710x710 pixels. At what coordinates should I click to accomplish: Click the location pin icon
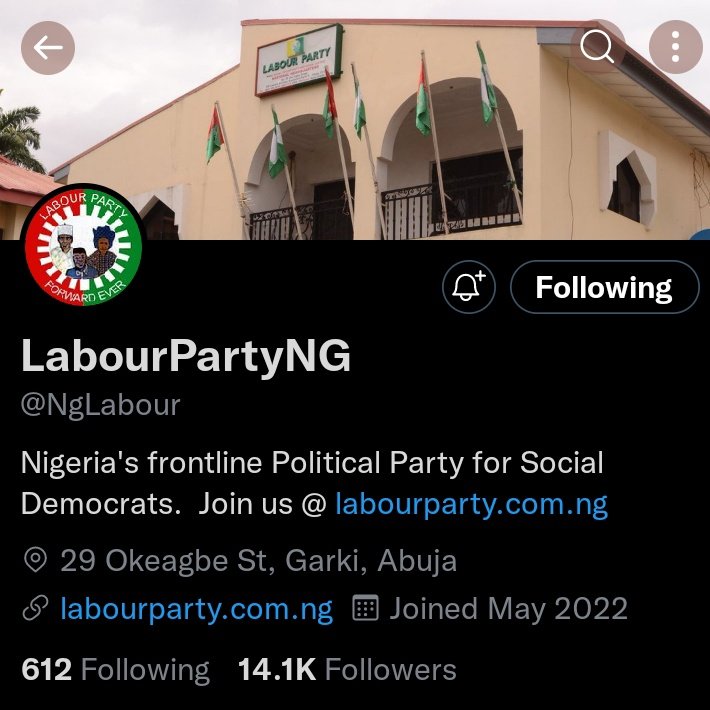click(x=35, y=561)
